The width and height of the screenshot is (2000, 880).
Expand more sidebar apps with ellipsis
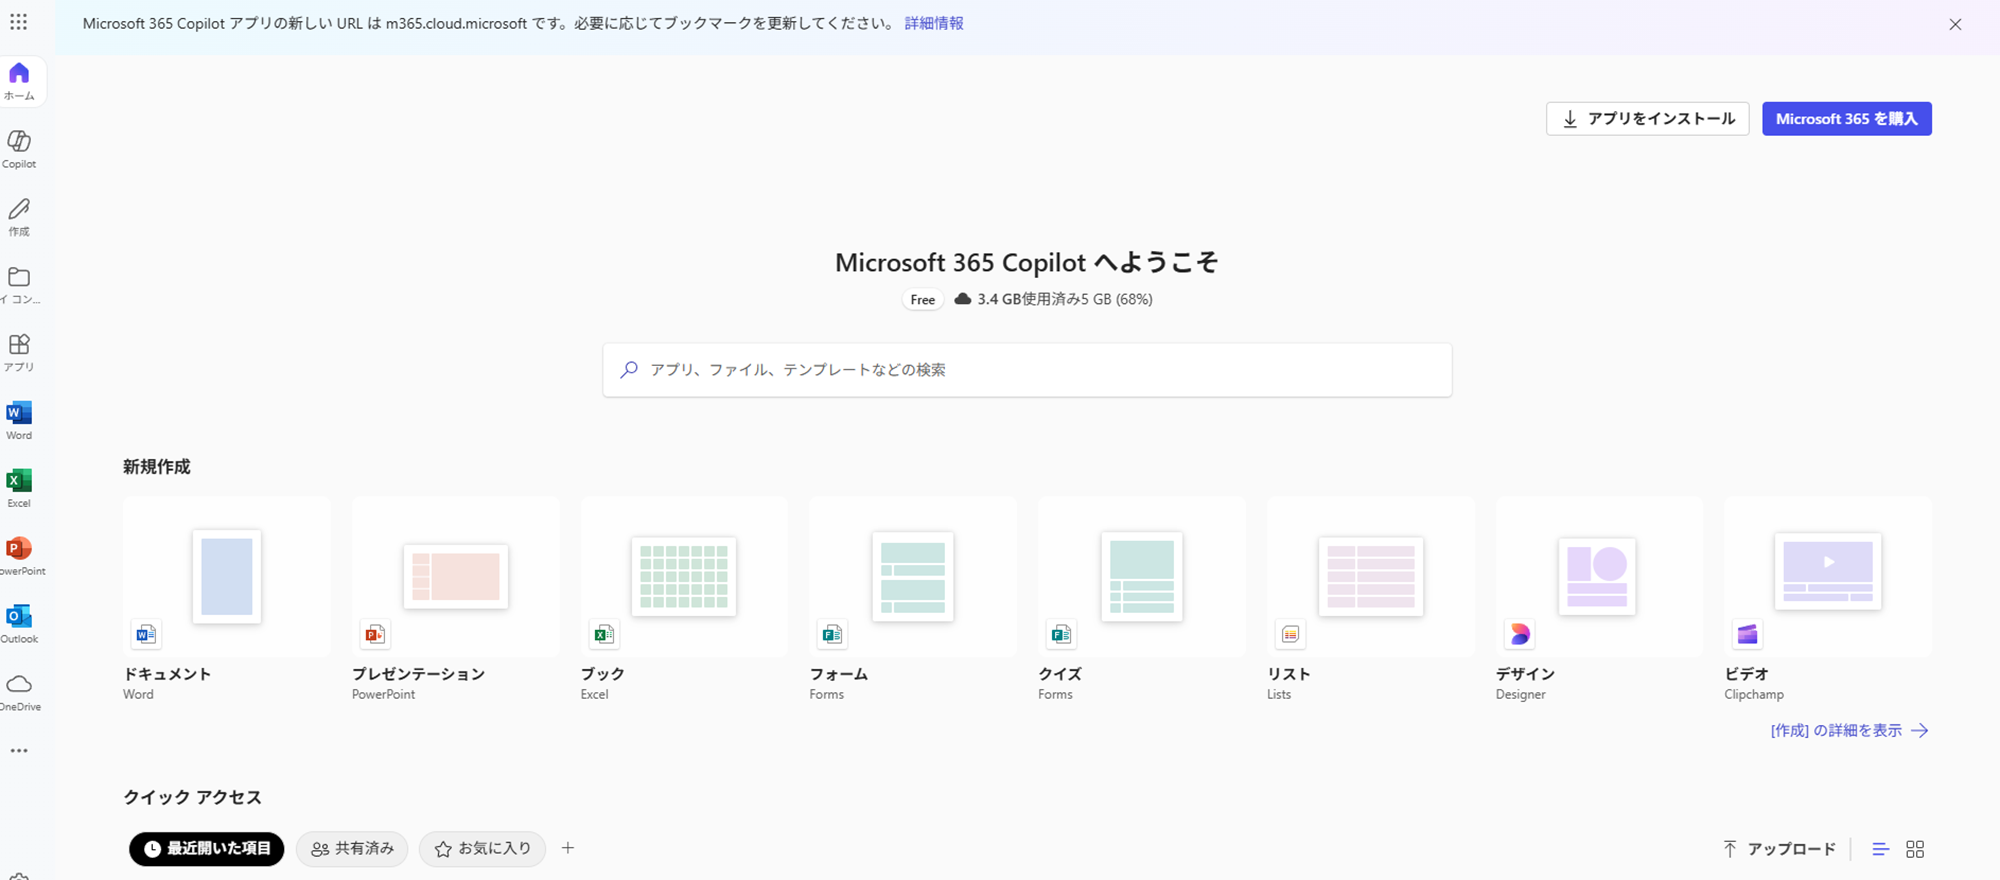[19, 751]
